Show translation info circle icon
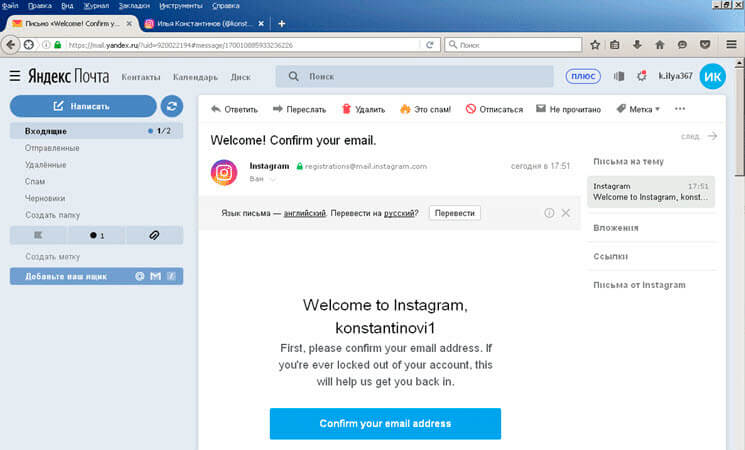 pyautogui.click(x=549, y=213)
